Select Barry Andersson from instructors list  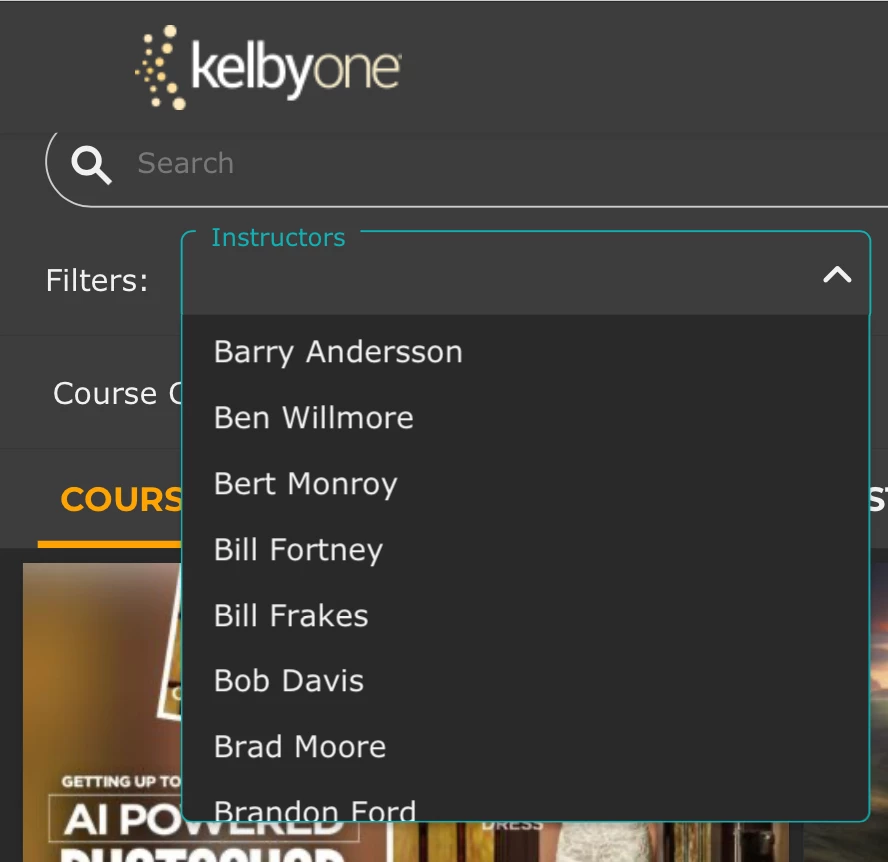[526, 352]
